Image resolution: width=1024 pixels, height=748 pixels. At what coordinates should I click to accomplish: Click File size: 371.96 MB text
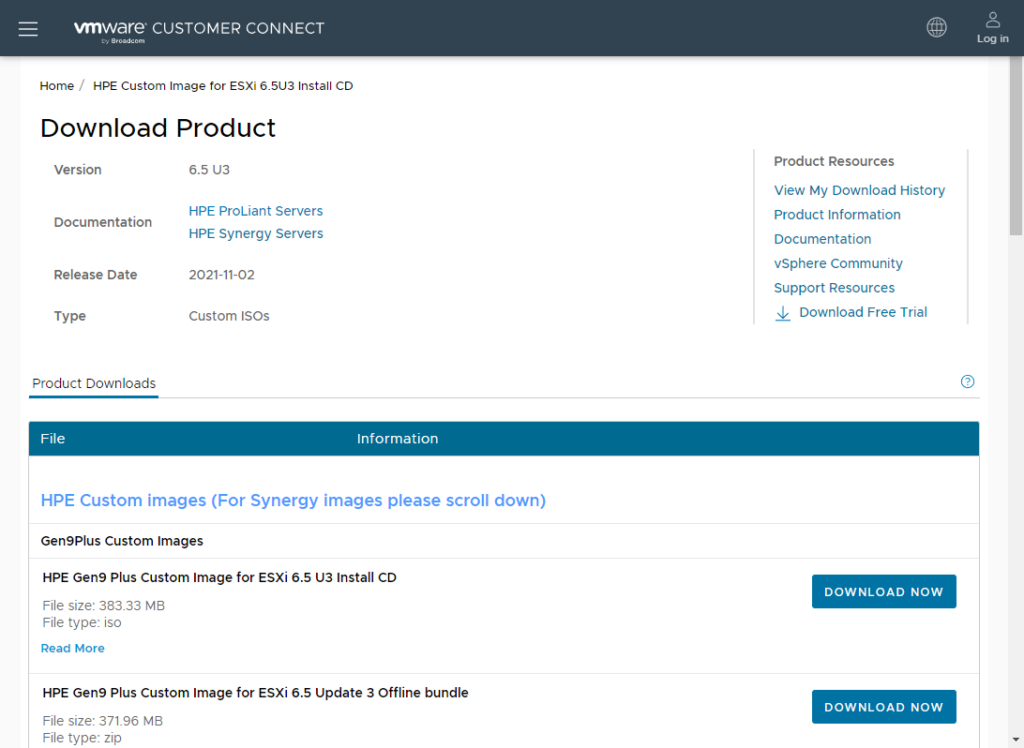coord(103,721)
